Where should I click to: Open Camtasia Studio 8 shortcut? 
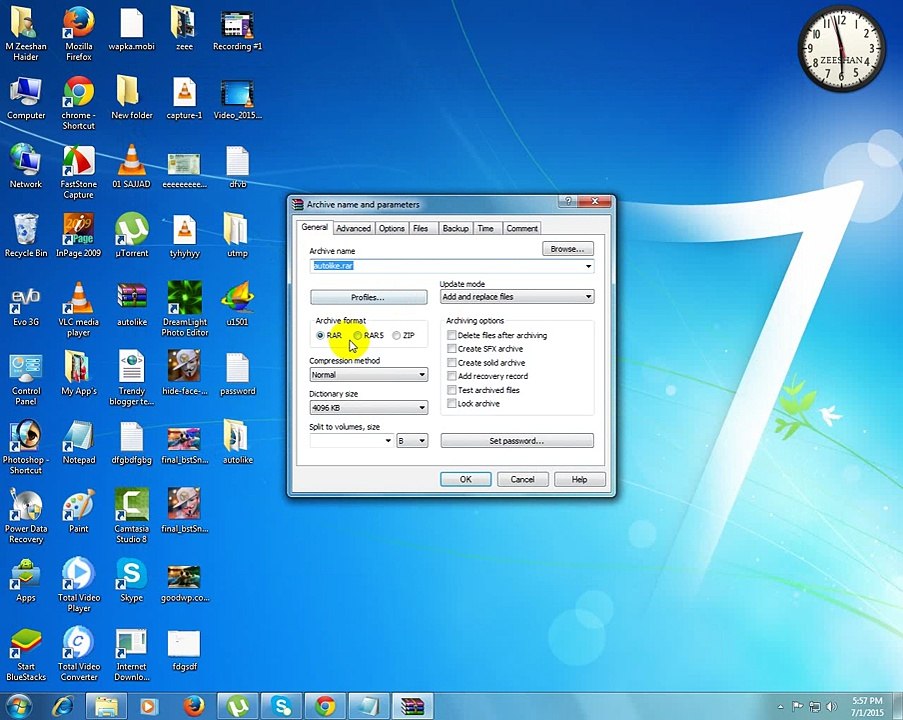point(132,516)
